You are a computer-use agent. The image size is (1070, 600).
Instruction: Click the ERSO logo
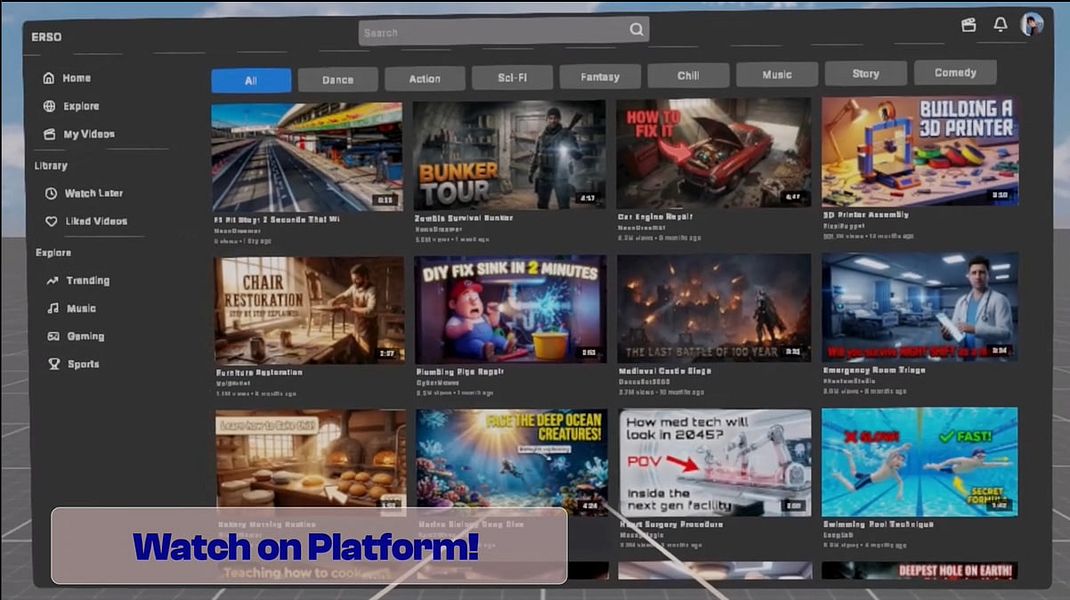pos(46,37)
